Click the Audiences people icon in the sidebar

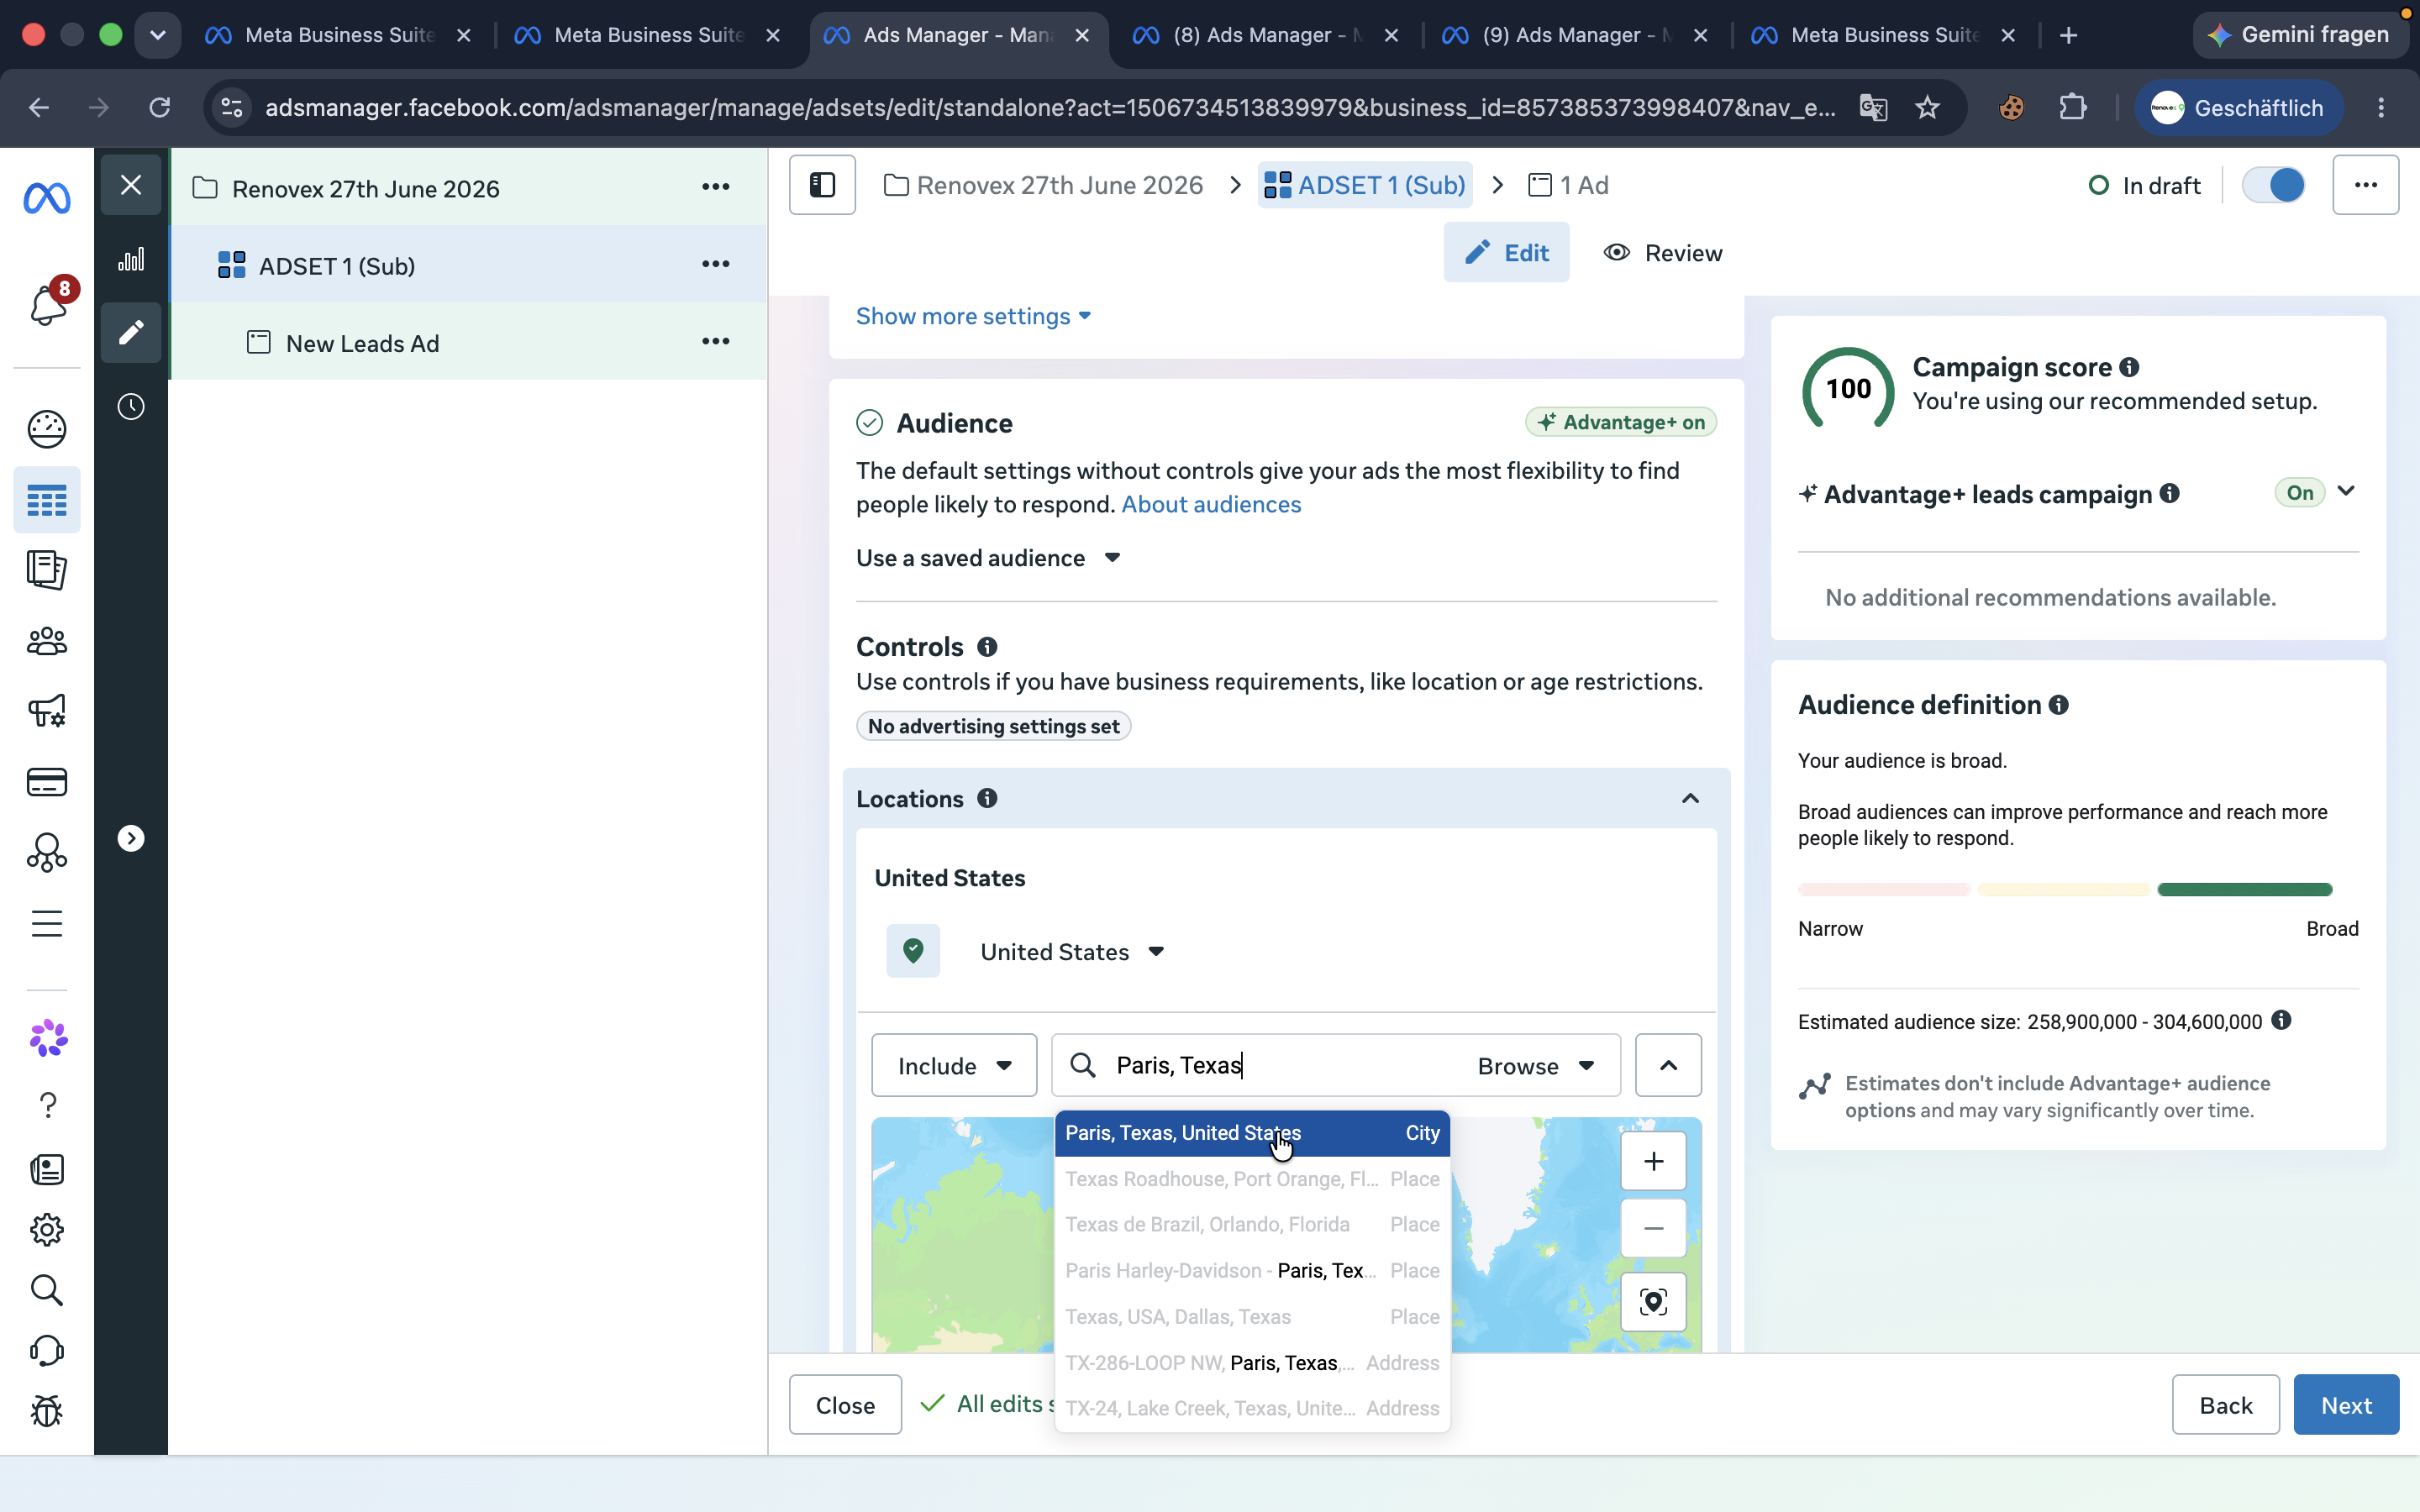[47, 641]
